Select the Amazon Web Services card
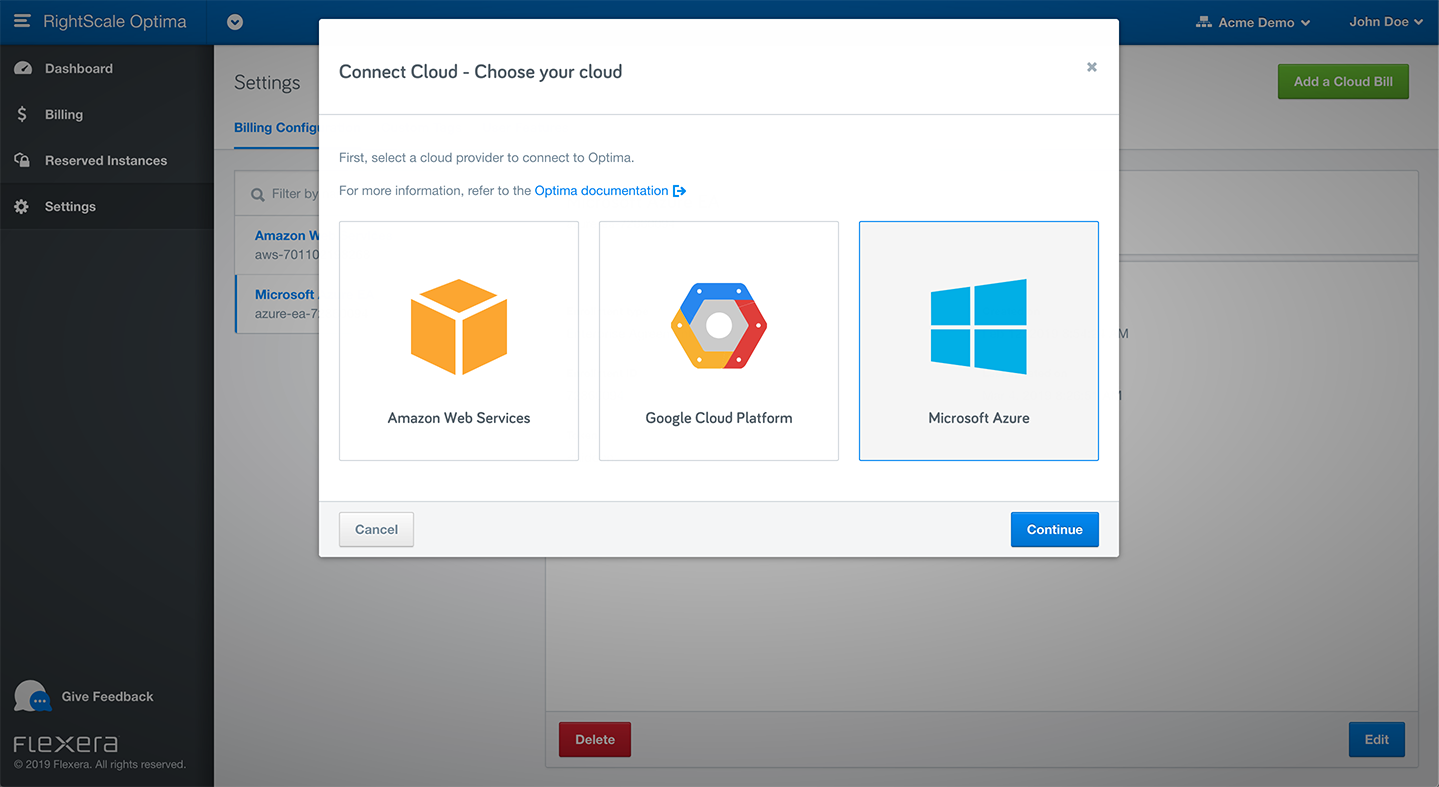The height and width of the screenshot is (787, 1439). pos(459,341)
